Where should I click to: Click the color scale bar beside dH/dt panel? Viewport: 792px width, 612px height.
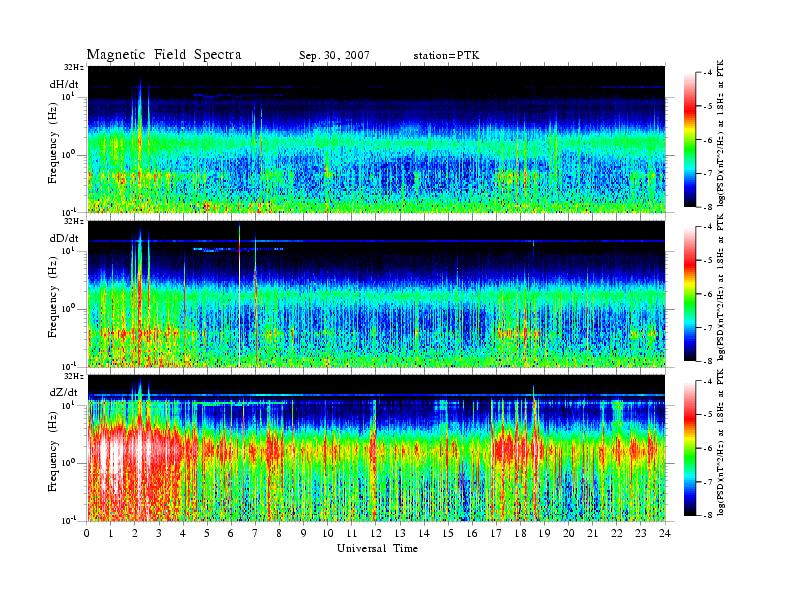[x=689, y=140]
